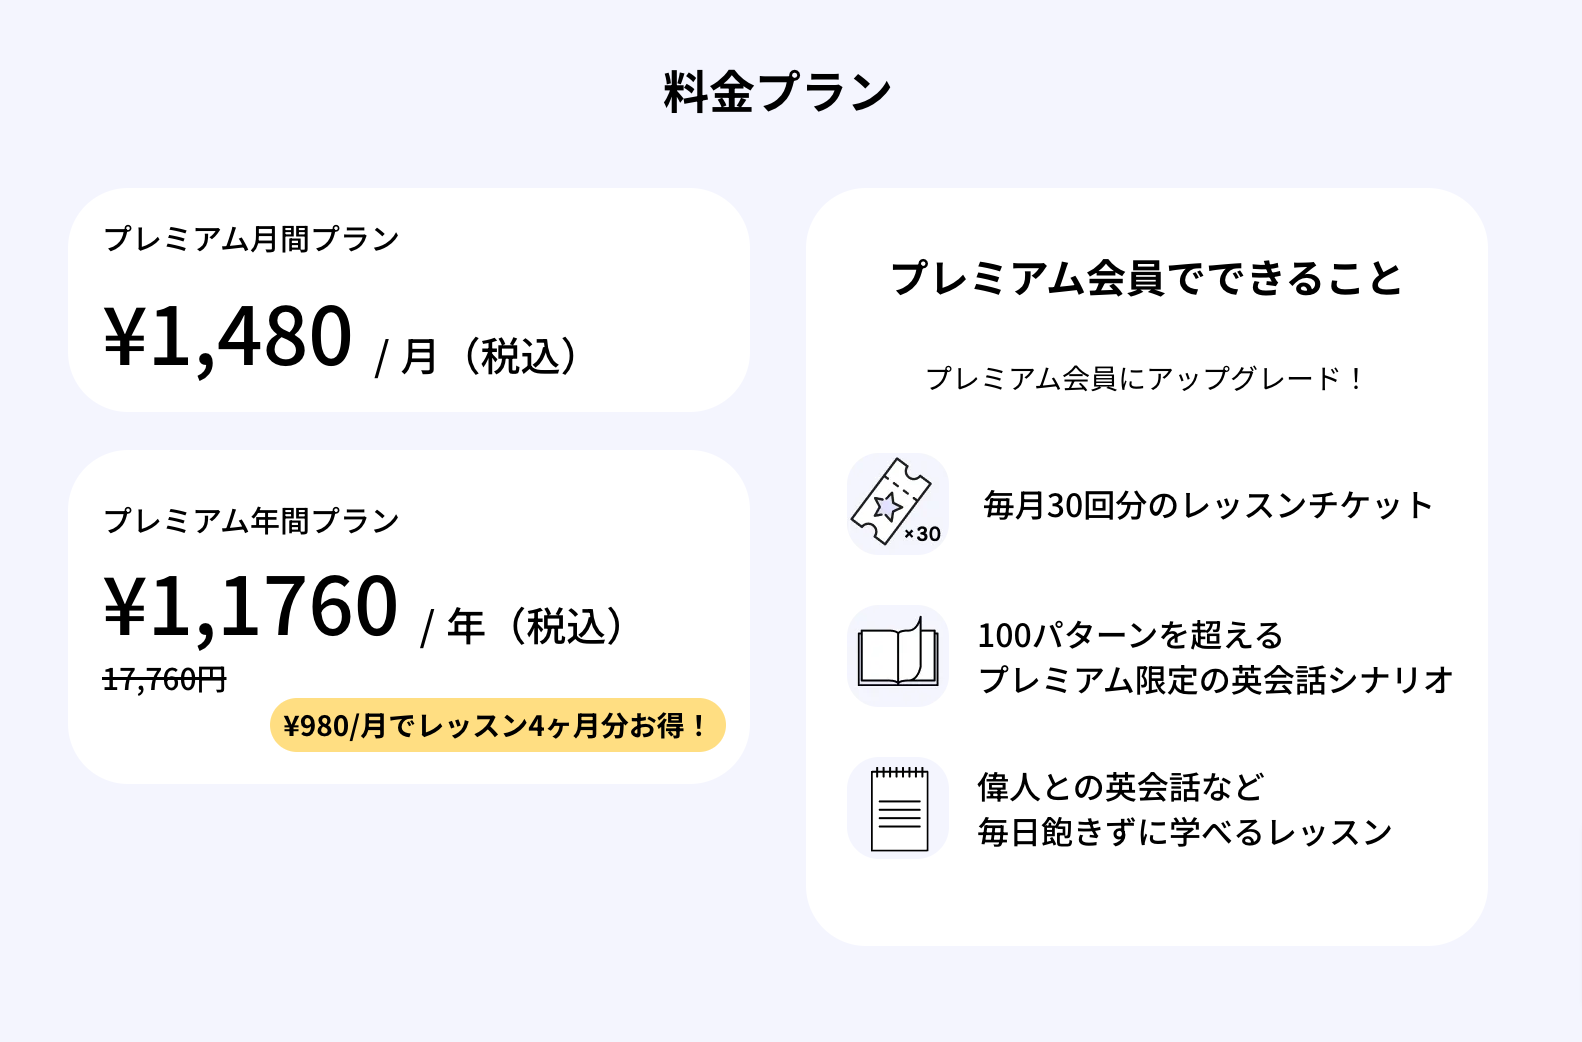Viewport: 1582px width, 1042px height.
Task: Click the プレミアム年間プラン title label
Action: click(x=251, y=521)
